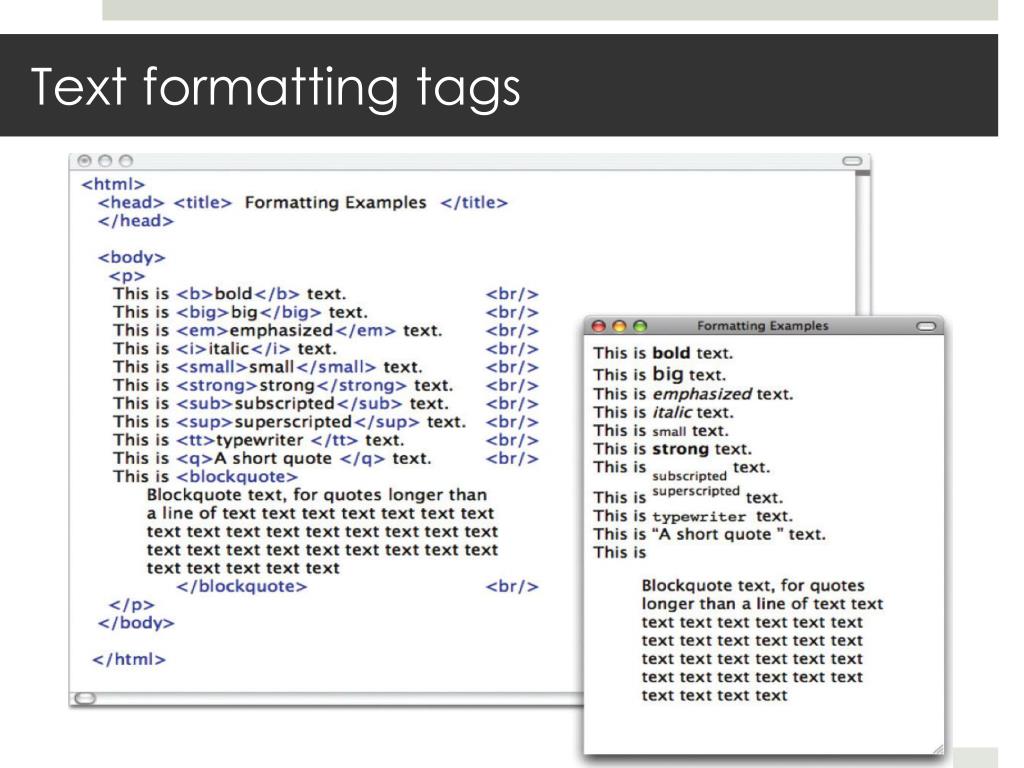Click the <i> tag in the italic line
The image size is (1024, 768).
(192, 349)
